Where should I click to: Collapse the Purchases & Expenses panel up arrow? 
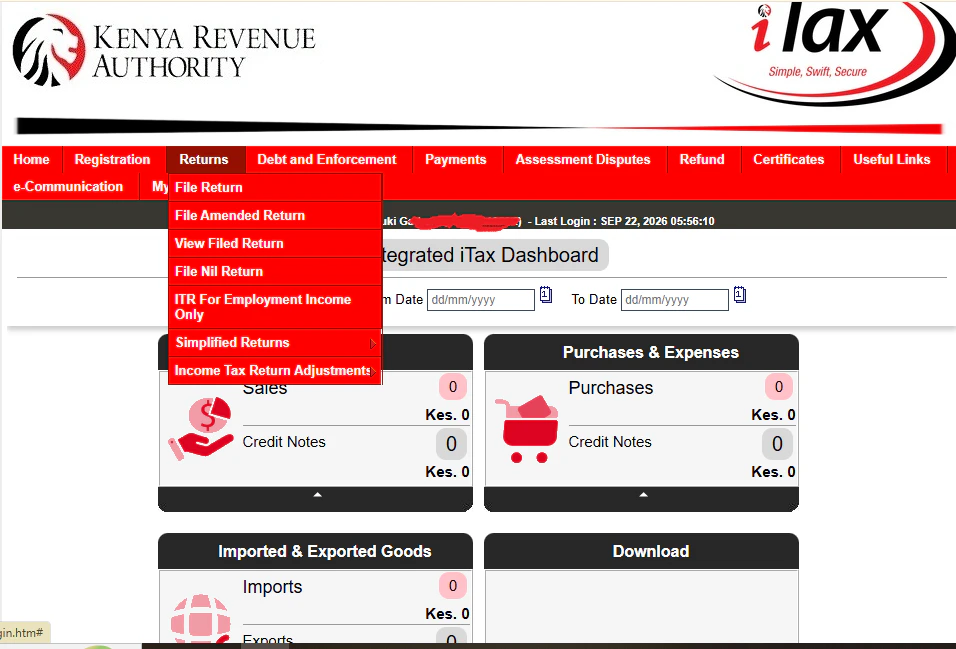pos(643,495)
